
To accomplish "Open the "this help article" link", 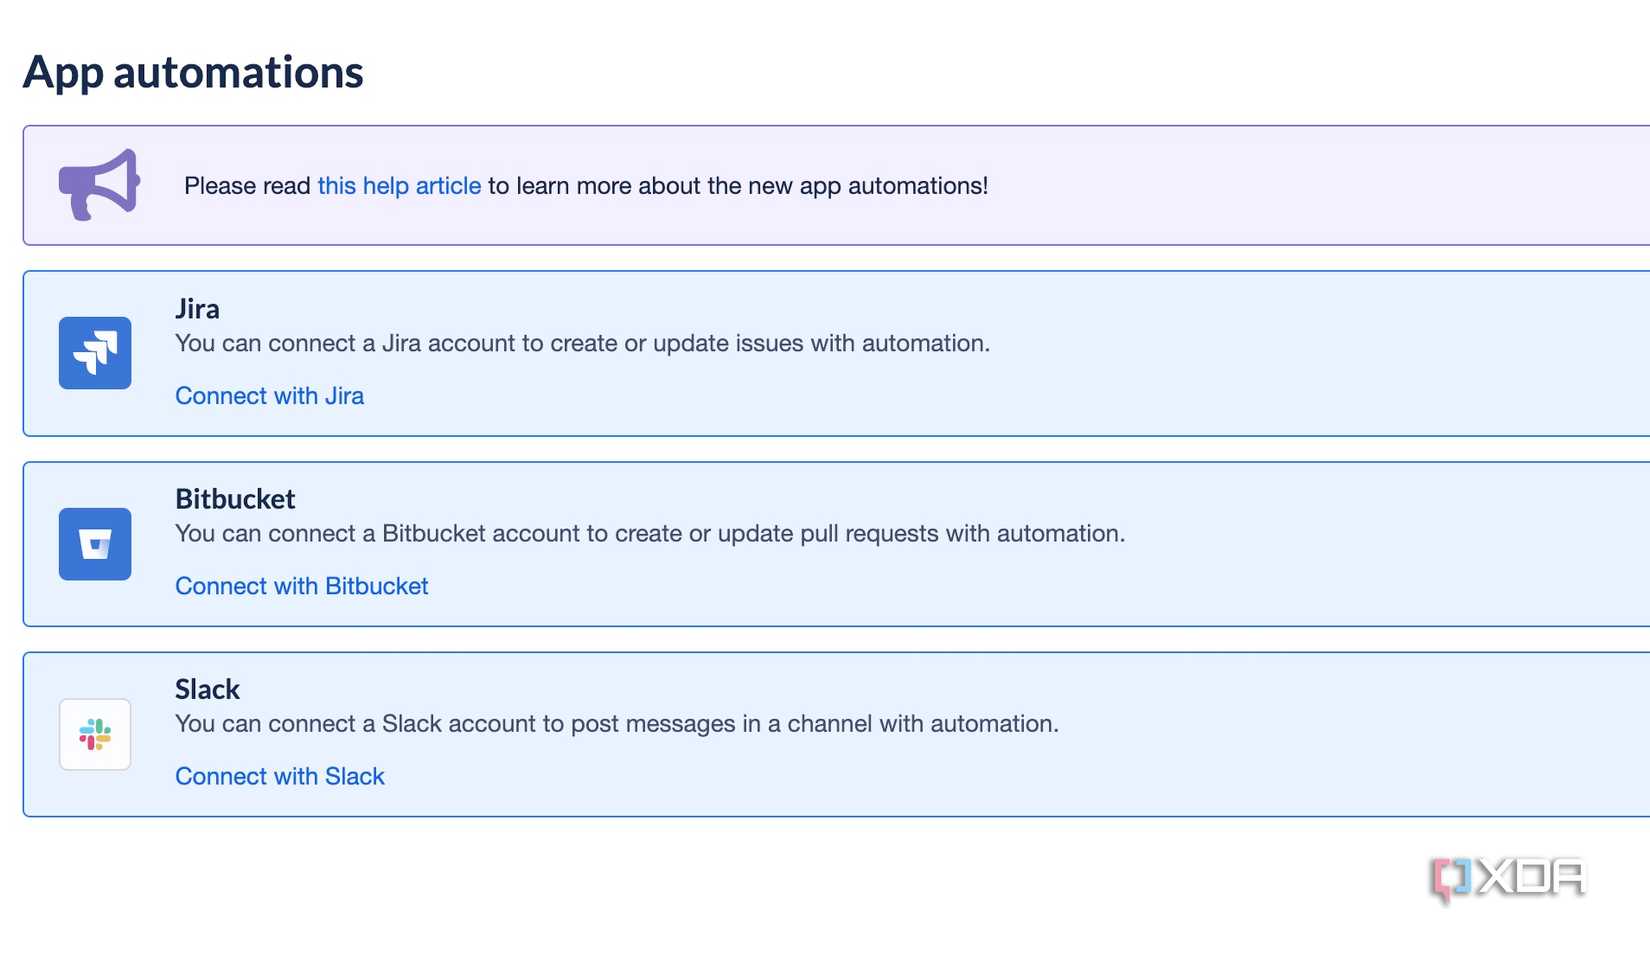I will pyautogui.click(x=399, y=186).
